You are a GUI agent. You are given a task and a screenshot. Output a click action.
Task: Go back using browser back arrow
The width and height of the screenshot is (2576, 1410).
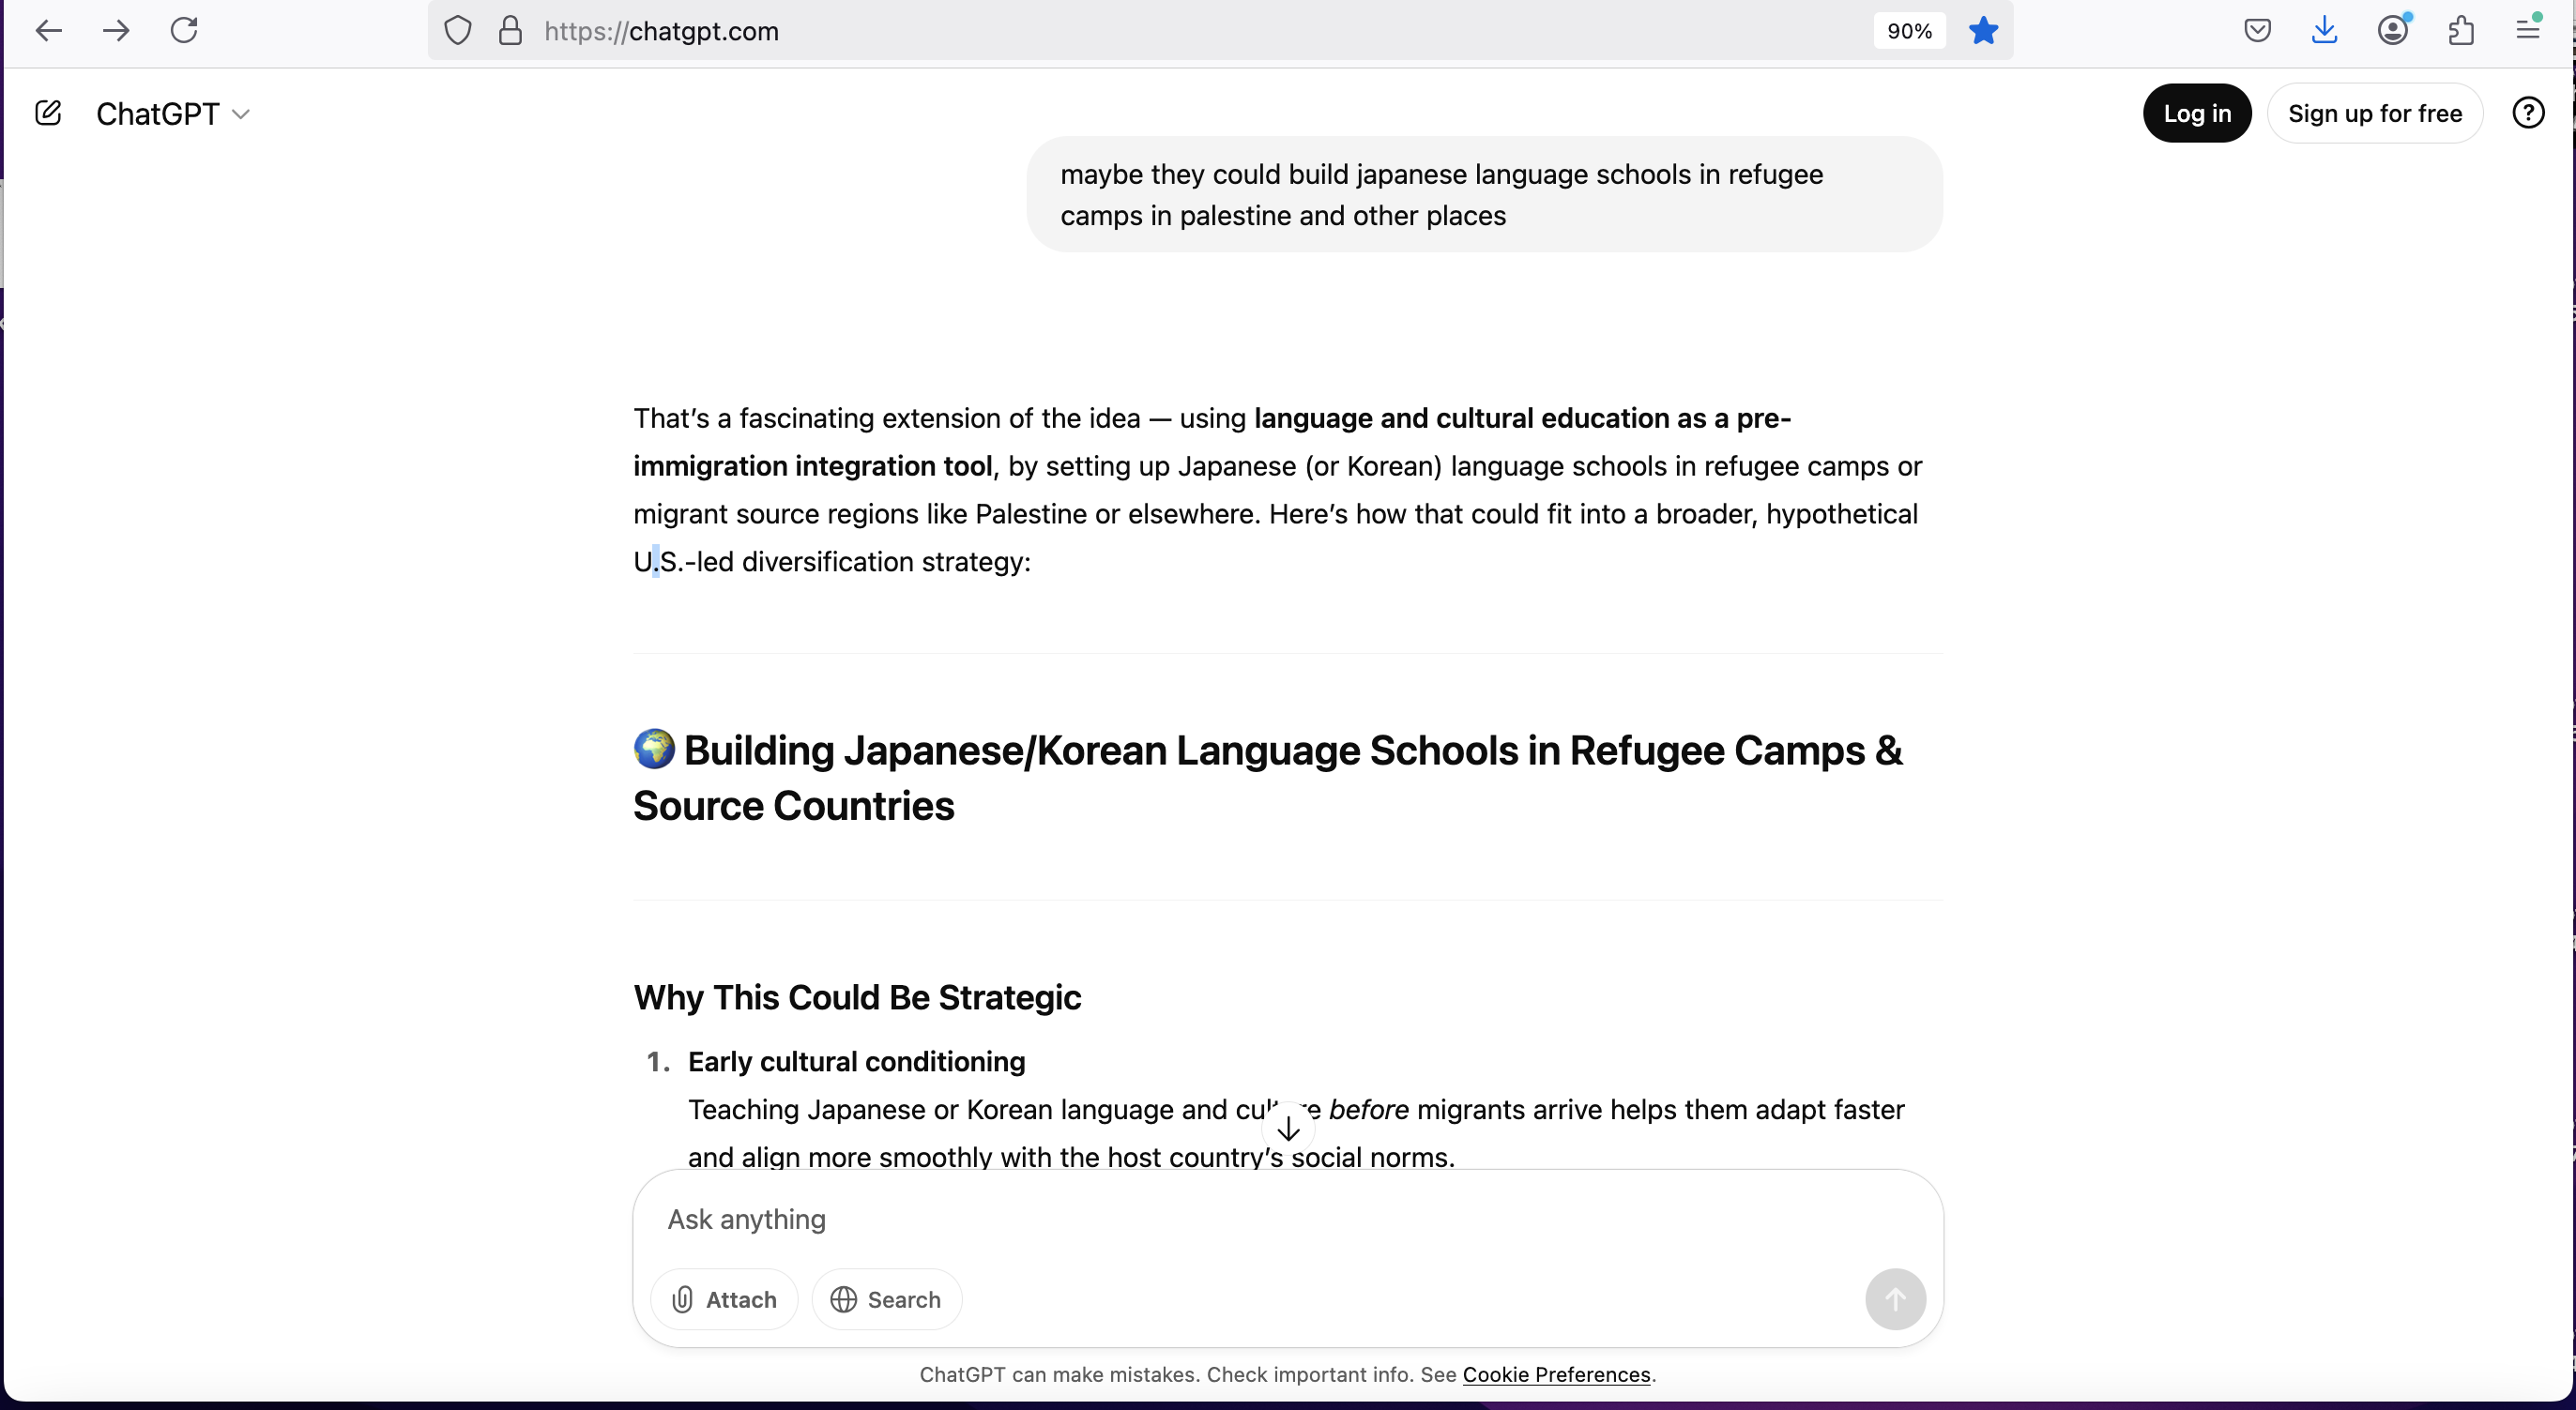tap(48, 31)
